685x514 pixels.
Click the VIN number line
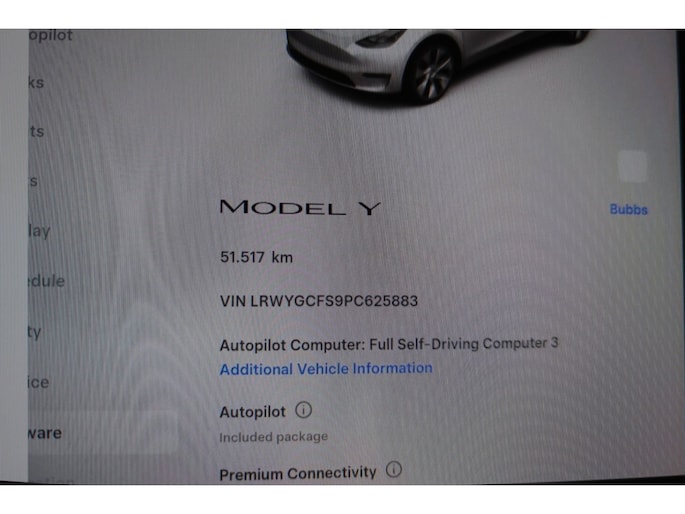(x=319, y=301)
